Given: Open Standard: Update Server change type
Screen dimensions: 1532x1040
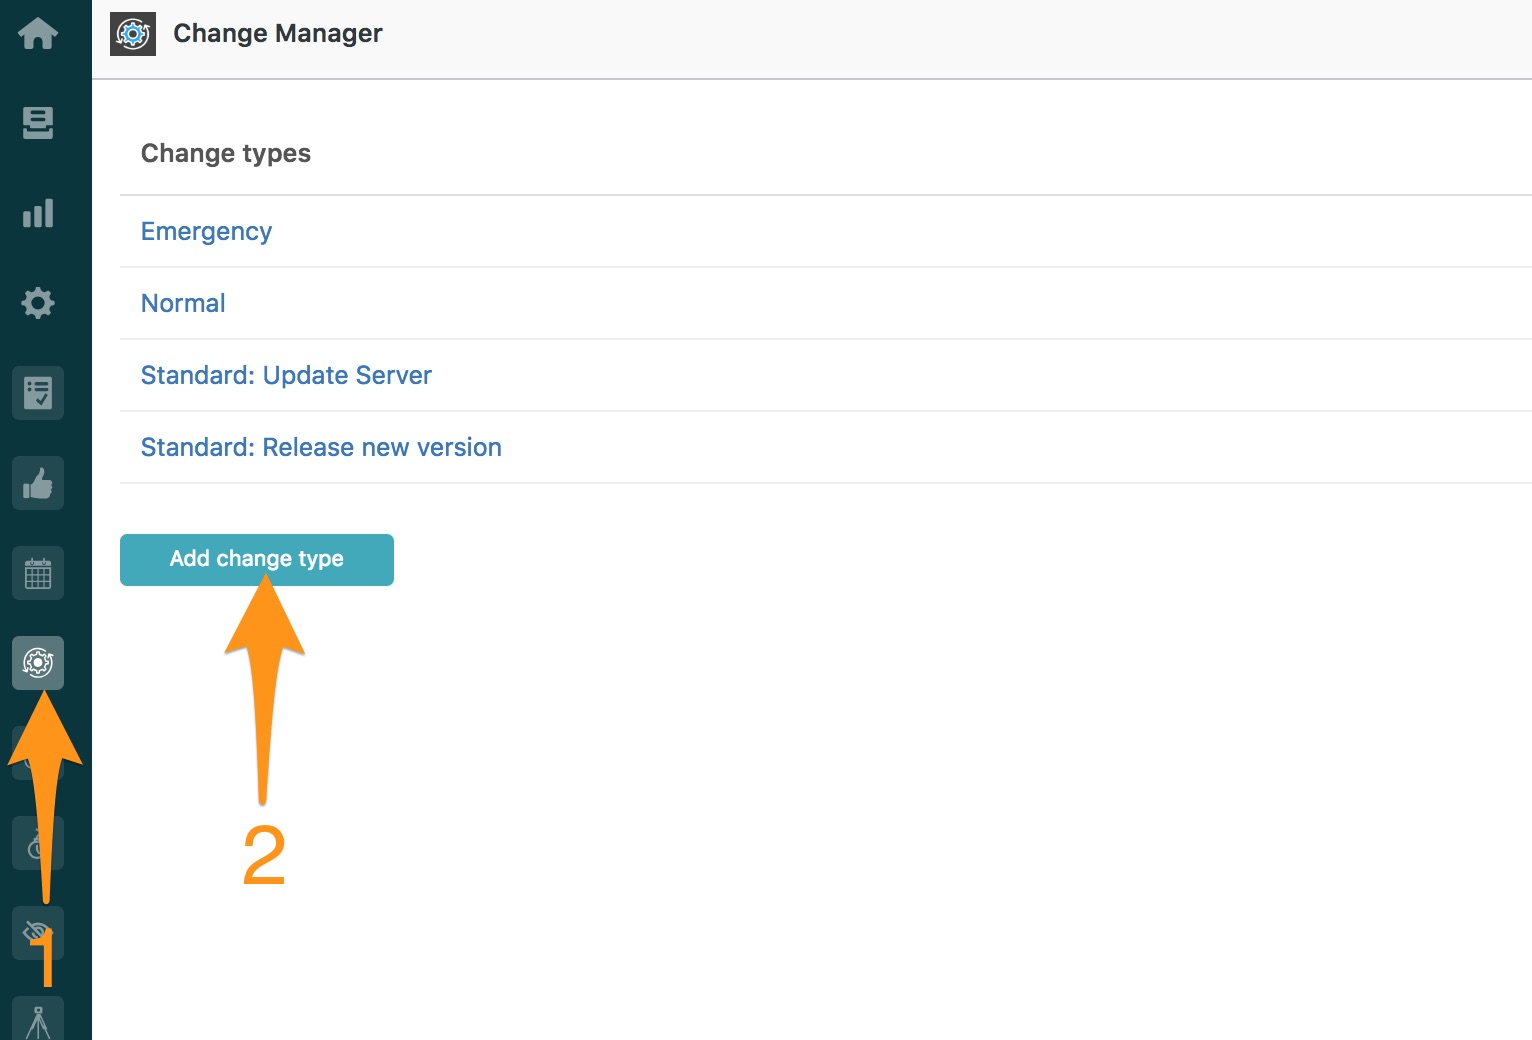Looking at the screenshot, I should [x=286, y=375].
